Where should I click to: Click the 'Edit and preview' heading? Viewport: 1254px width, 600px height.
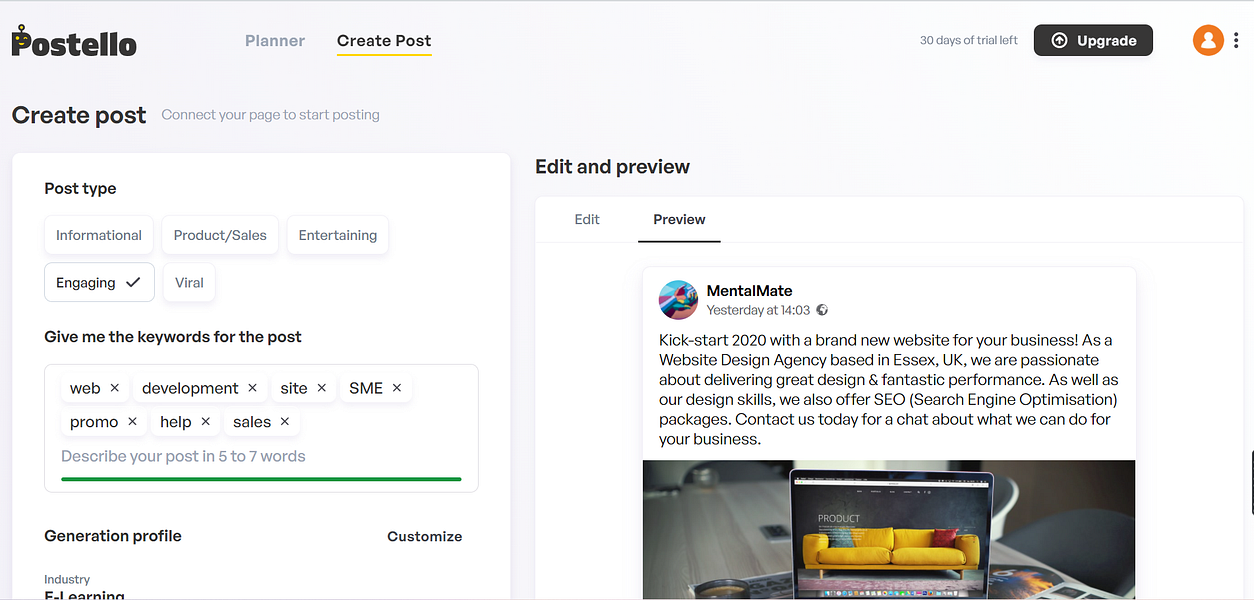coord(613,167)
